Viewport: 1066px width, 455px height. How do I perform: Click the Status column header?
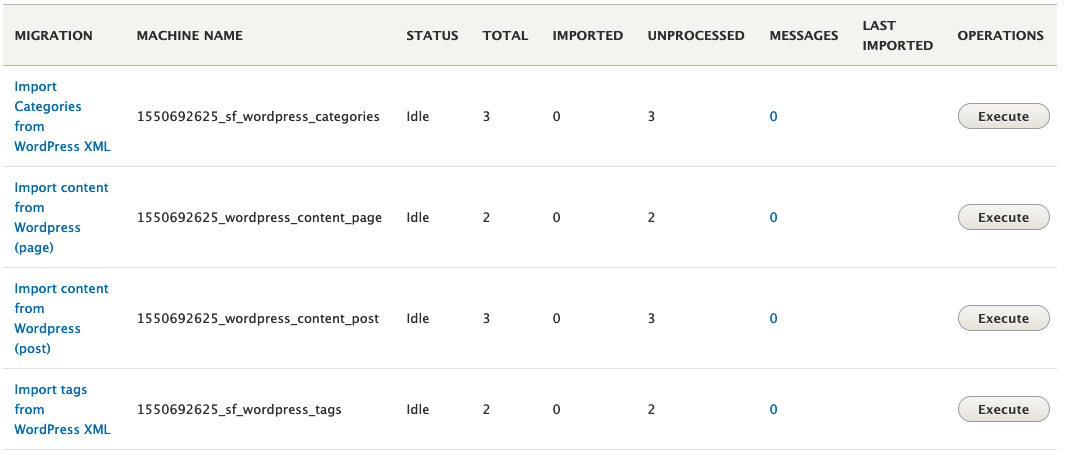click(432, 35)
